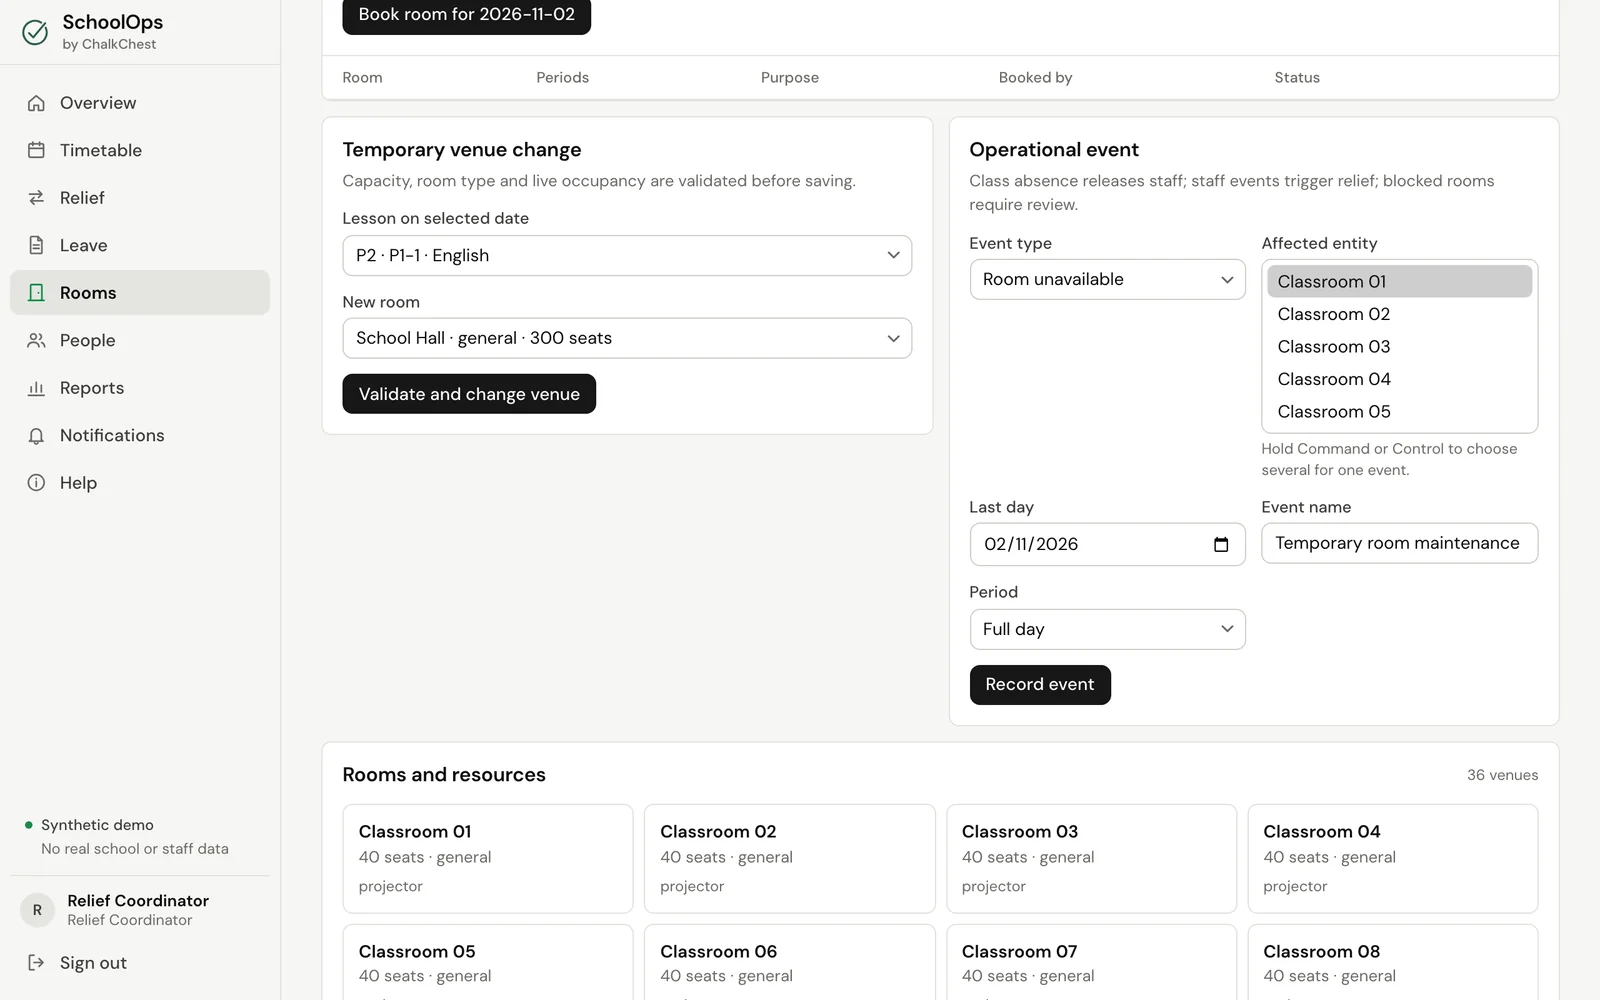
Task: Click the Classroom 01 venue card
Action: point(488,859)
